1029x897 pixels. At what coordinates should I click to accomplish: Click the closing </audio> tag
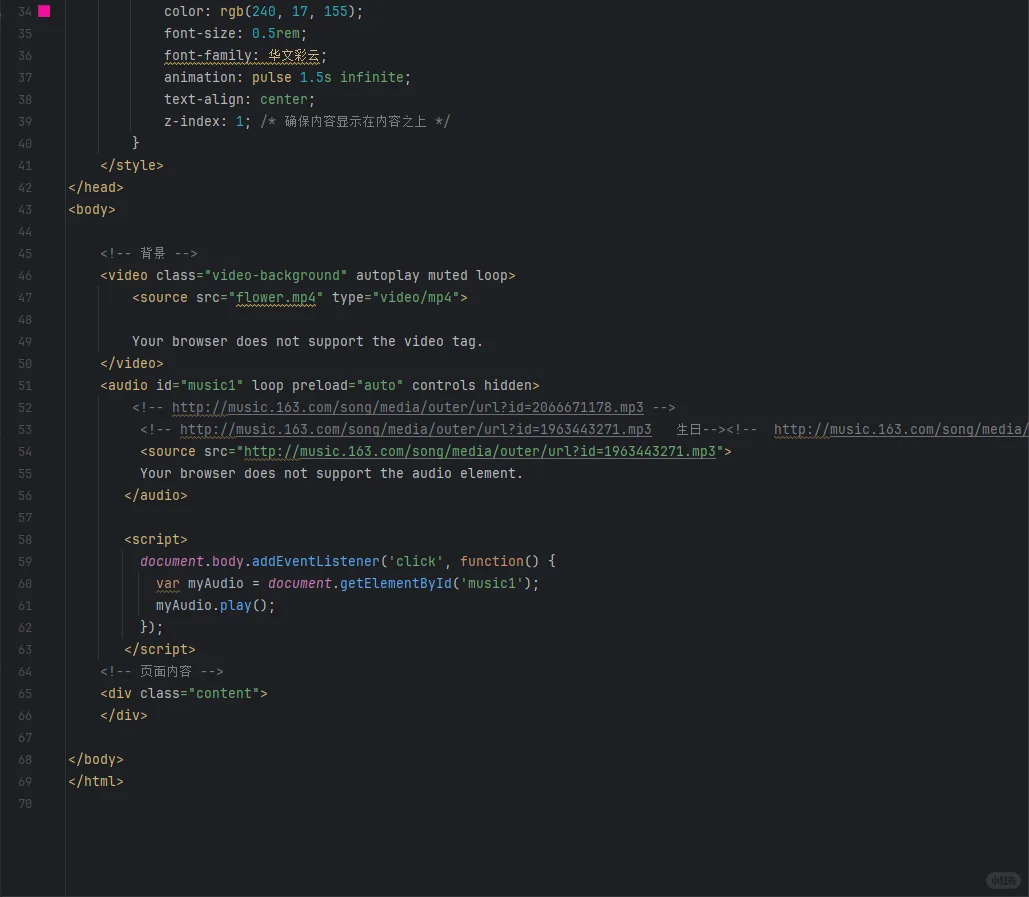(156, 495)
